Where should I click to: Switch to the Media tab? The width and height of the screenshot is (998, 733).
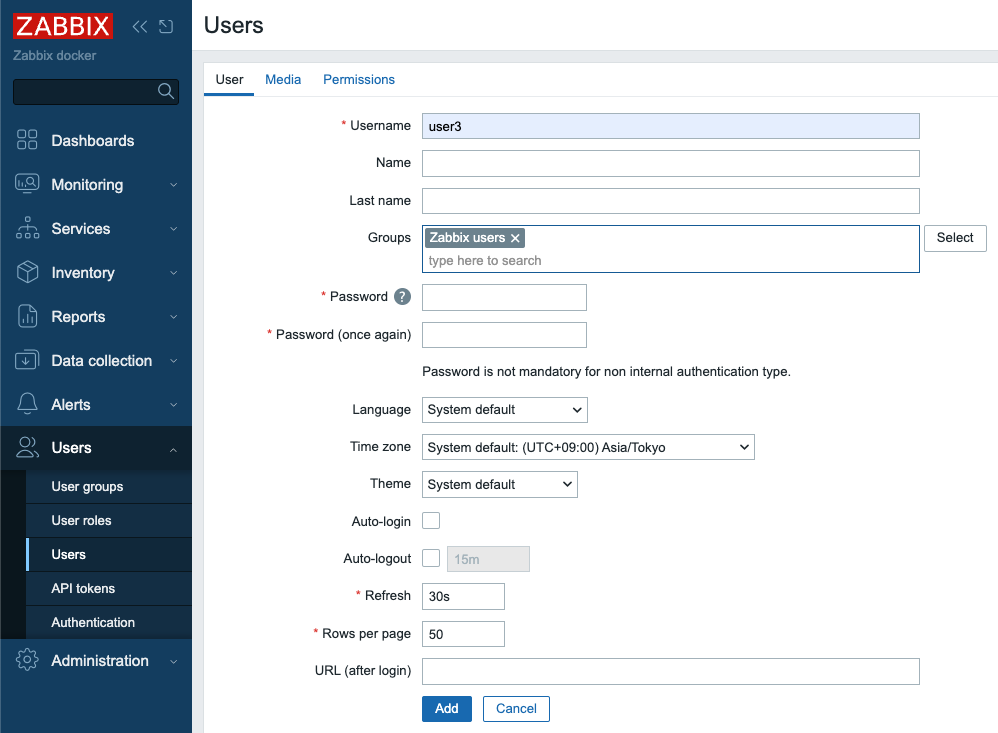(x=283, y=79)
